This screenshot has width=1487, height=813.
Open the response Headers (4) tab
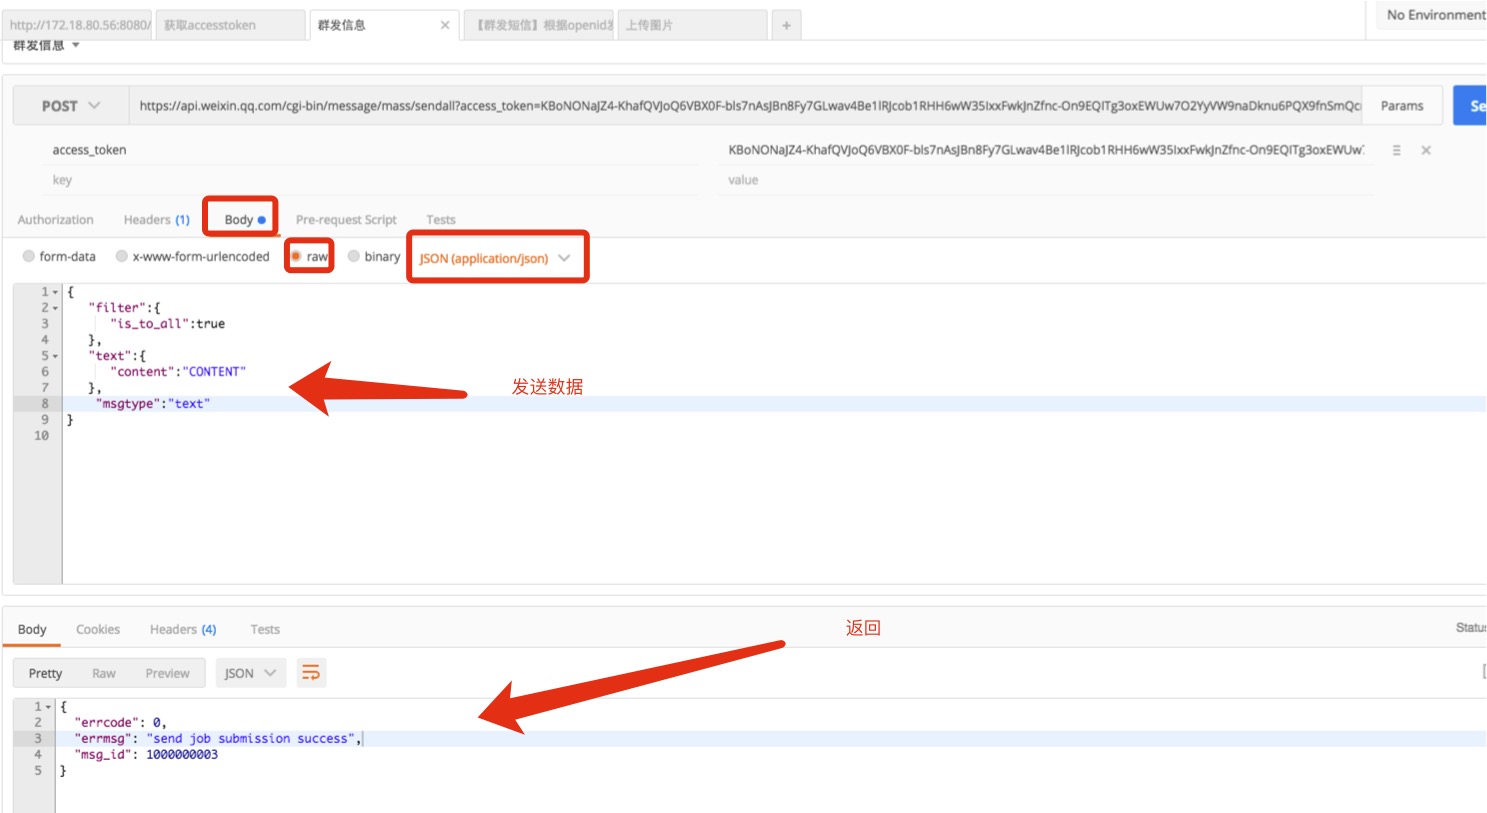click(183, 630)
